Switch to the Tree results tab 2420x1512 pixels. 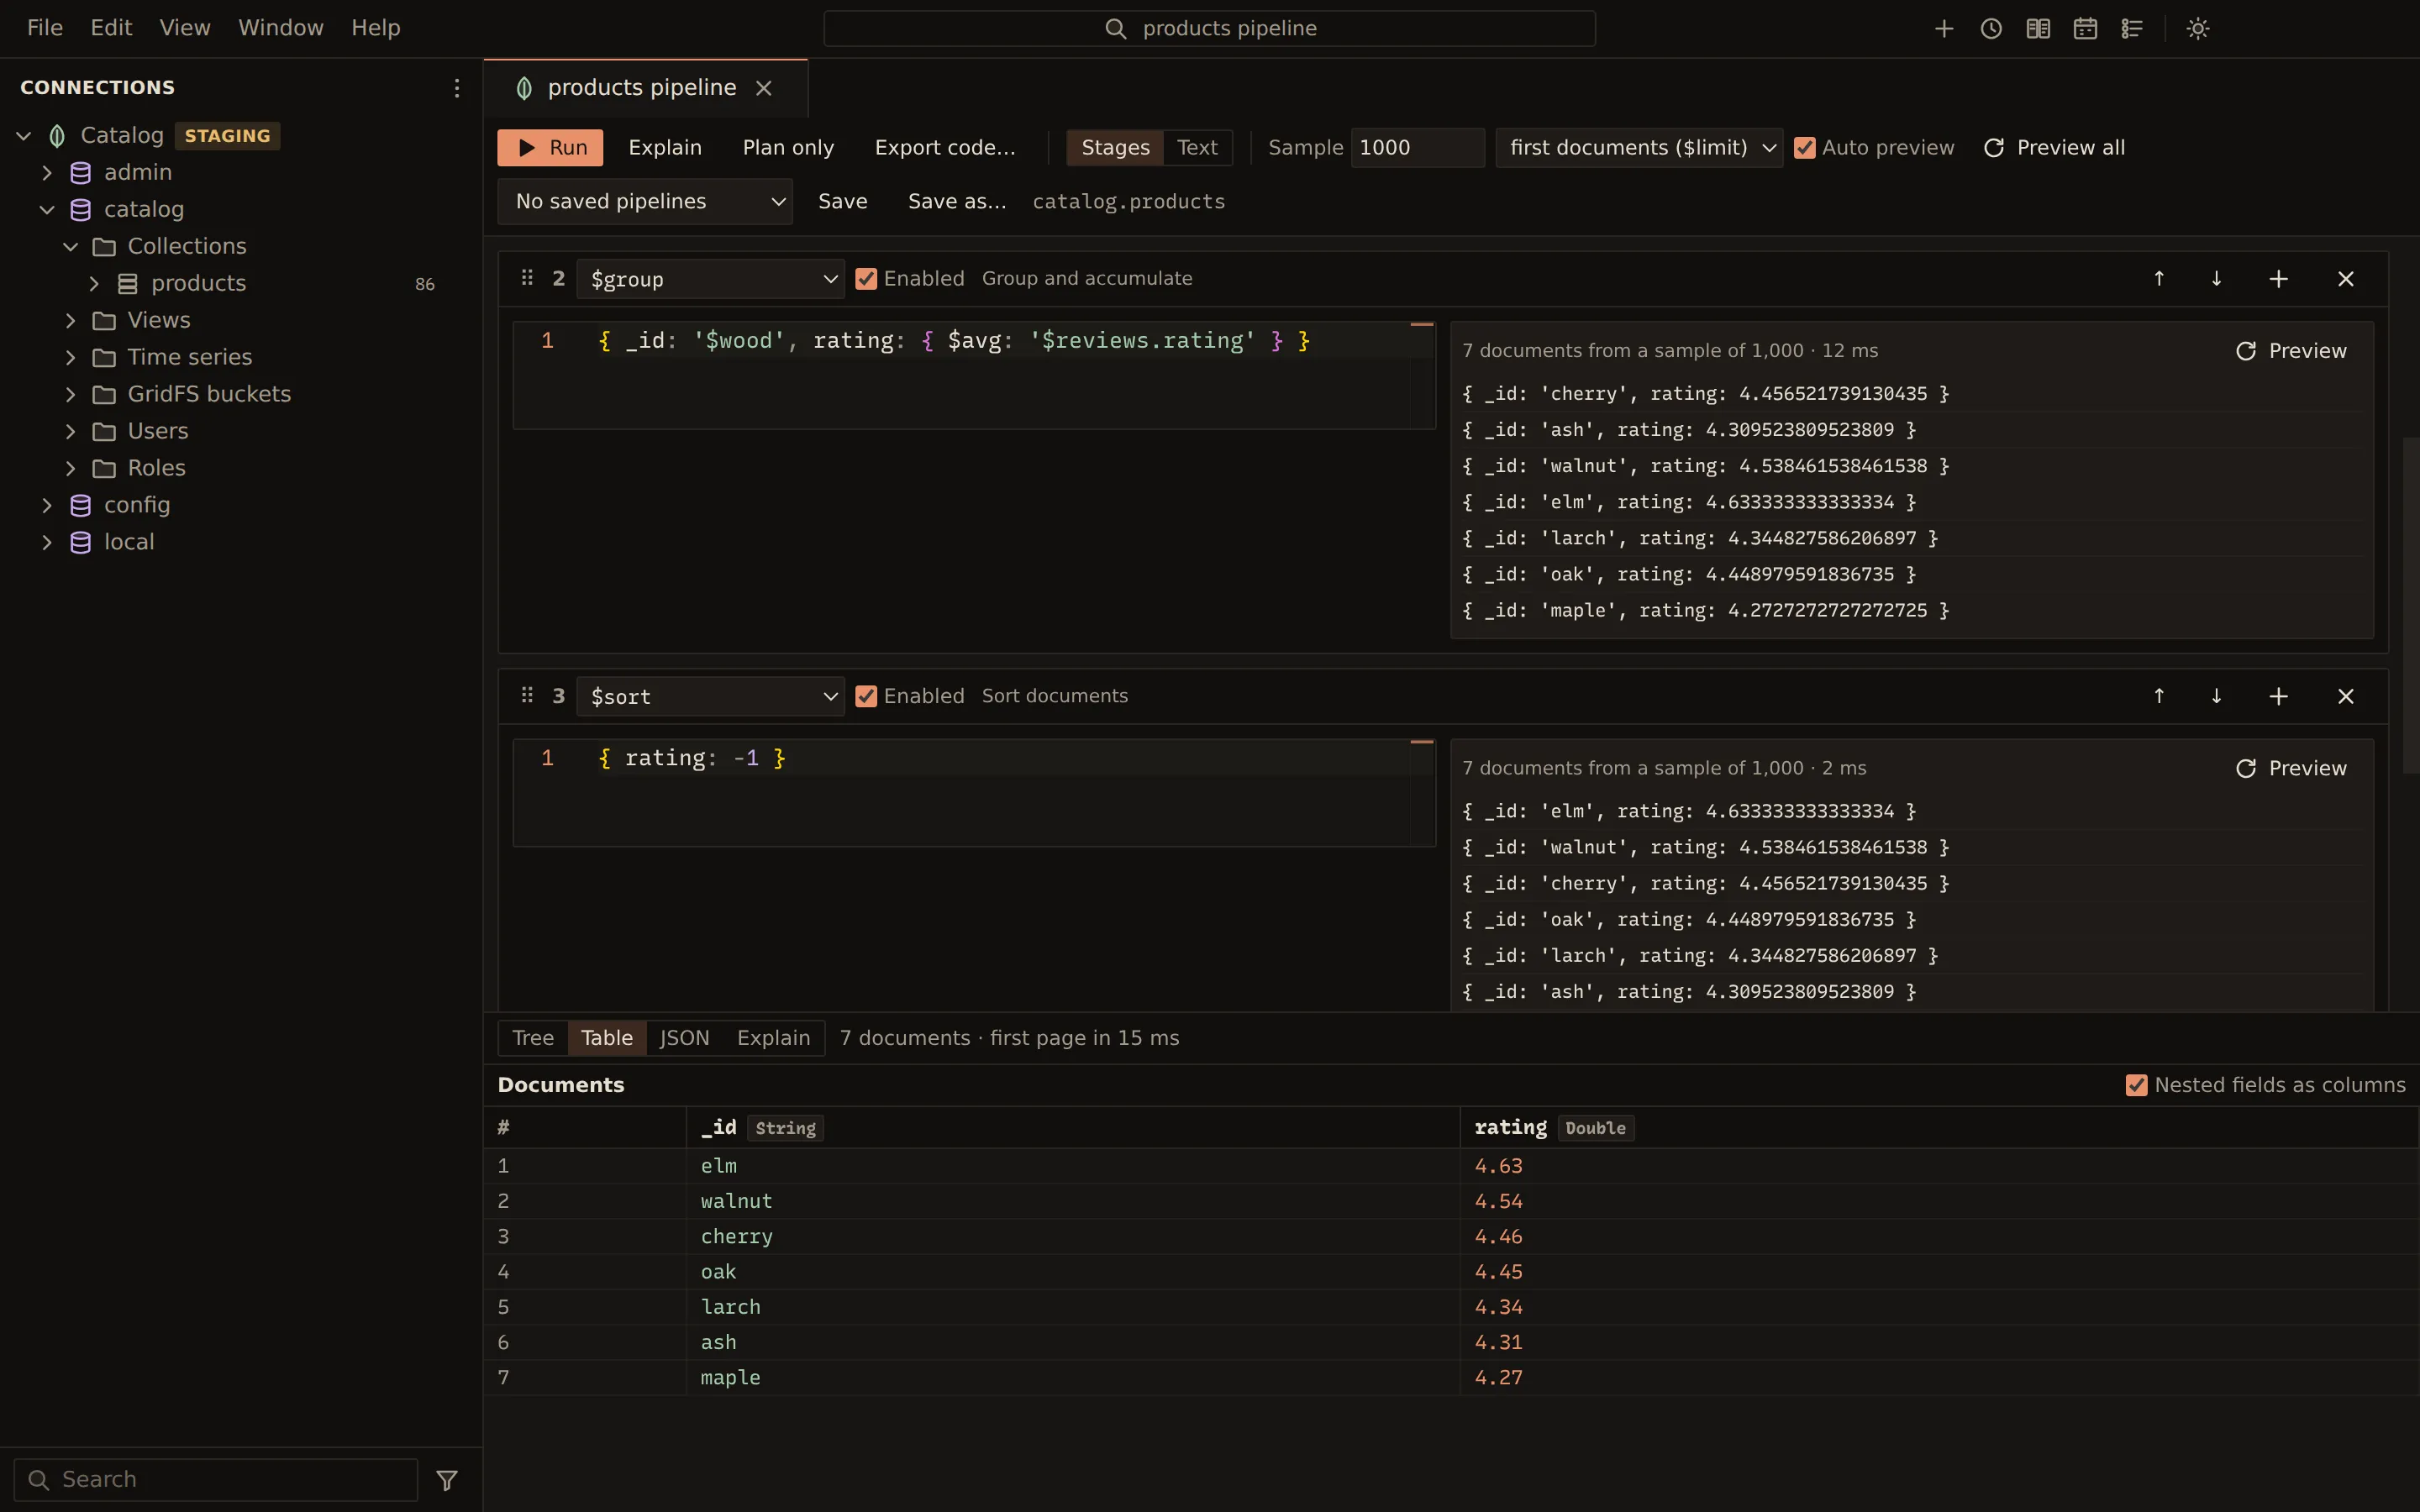point(533,1038)
